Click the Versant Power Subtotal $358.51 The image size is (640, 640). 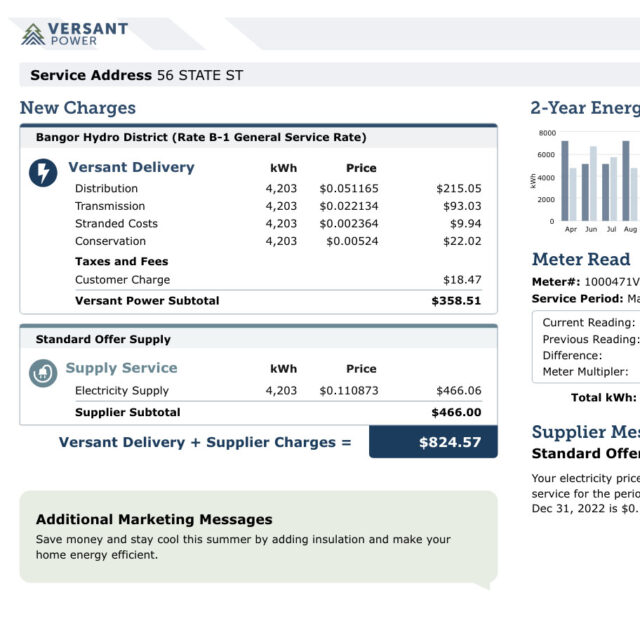pos(455,300)
